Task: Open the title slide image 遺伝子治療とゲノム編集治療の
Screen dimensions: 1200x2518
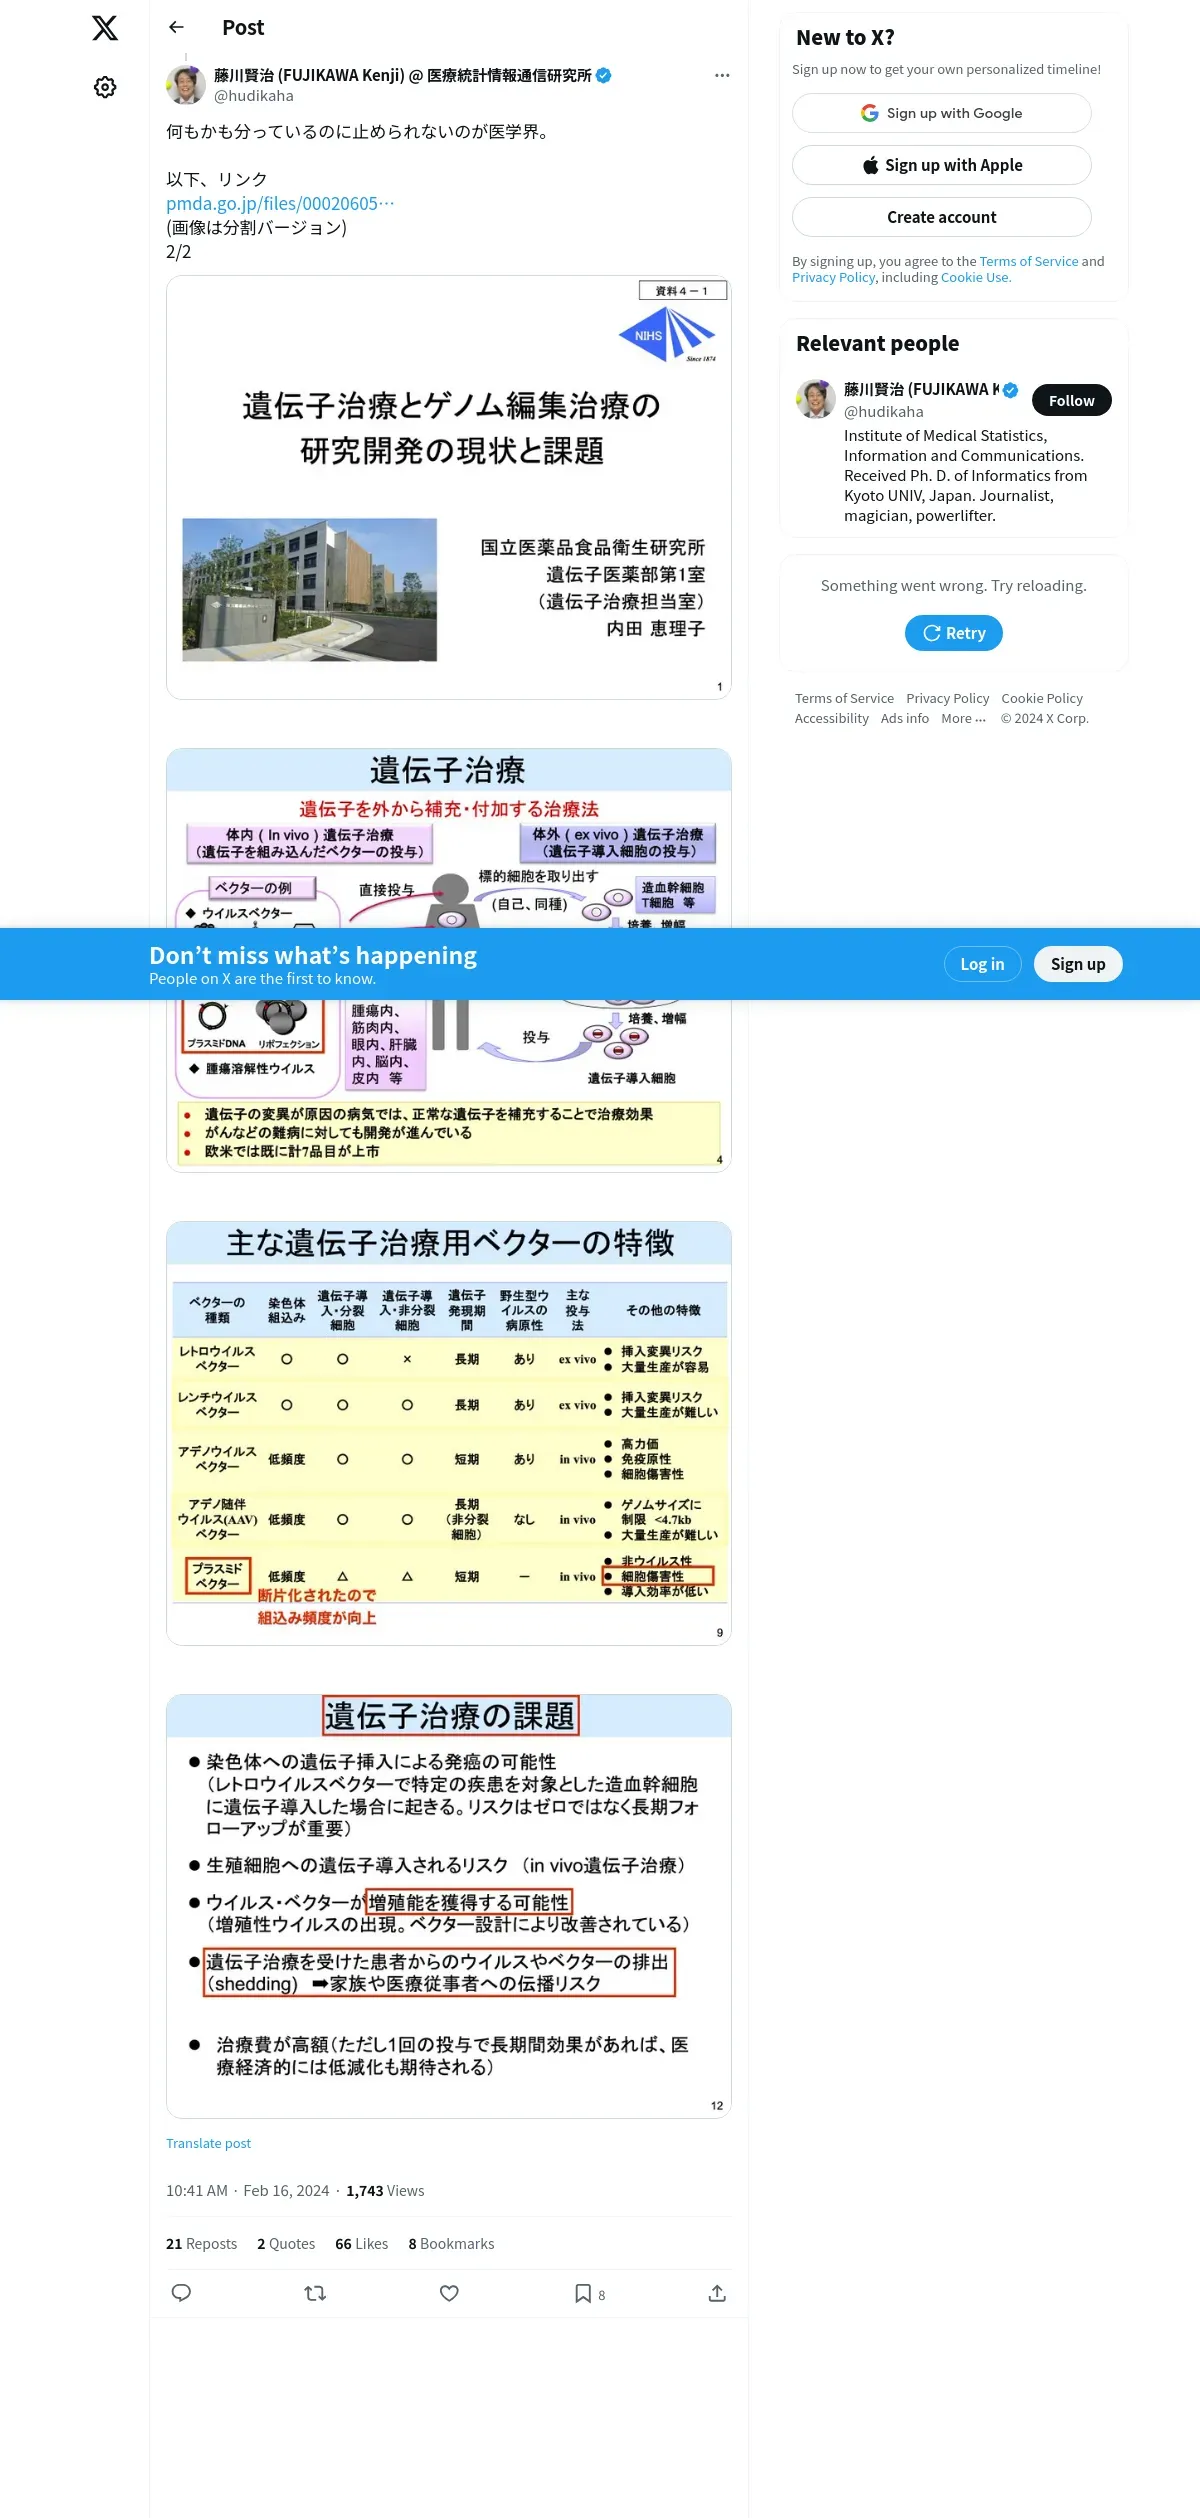Action: 449,488
